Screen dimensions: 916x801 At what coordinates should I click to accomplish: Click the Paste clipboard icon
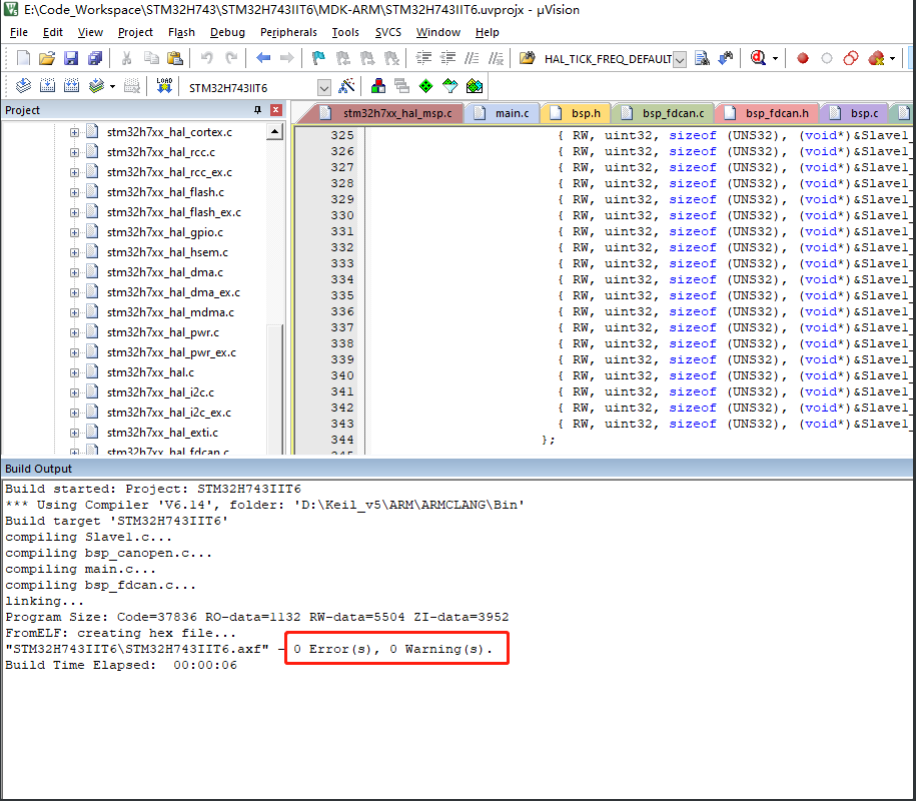coord(175,58)
